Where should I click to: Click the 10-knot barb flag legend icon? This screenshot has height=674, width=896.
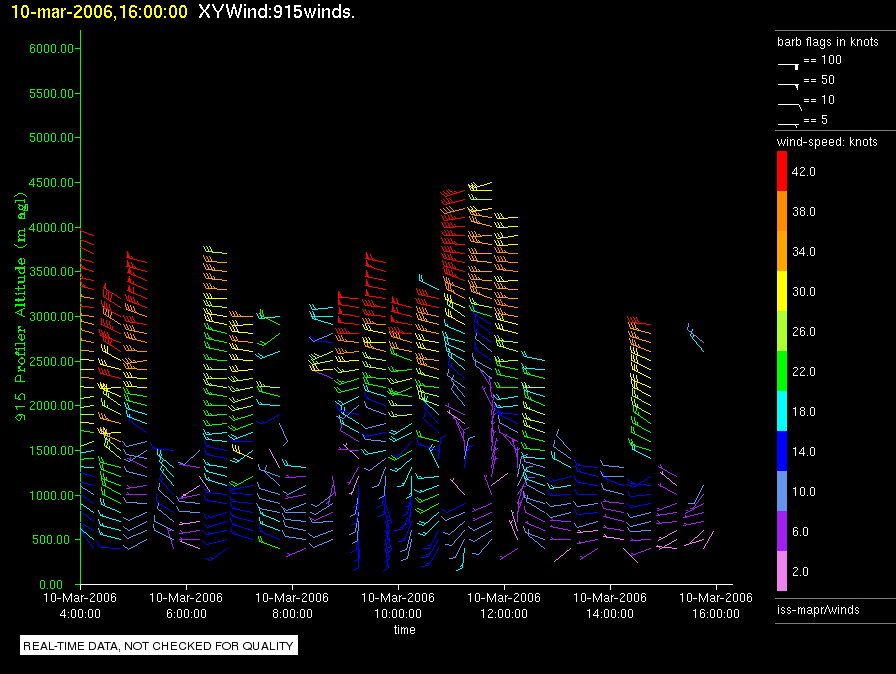pyautogui.click(x=788, y=103)
